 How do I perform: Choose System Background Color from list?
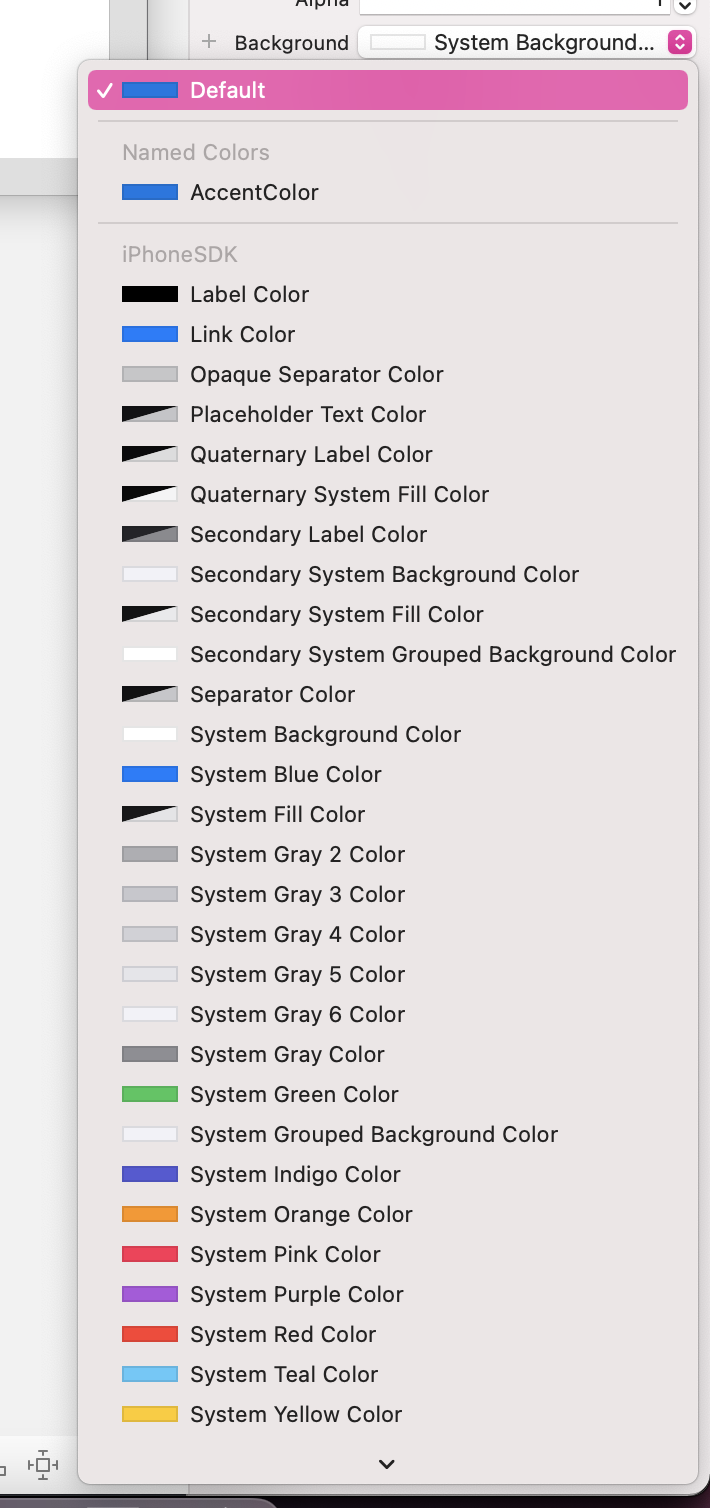(x=388, y=734)
